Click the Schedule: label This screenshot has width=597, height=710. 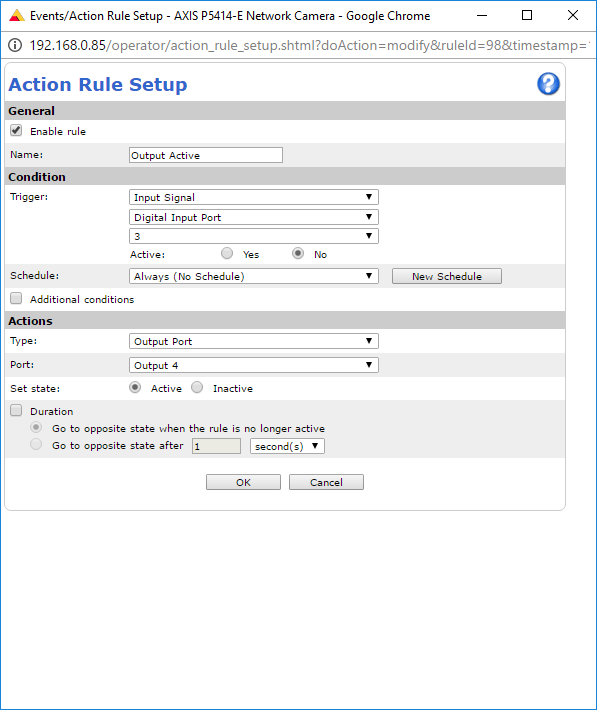click(x=34, y=275)
